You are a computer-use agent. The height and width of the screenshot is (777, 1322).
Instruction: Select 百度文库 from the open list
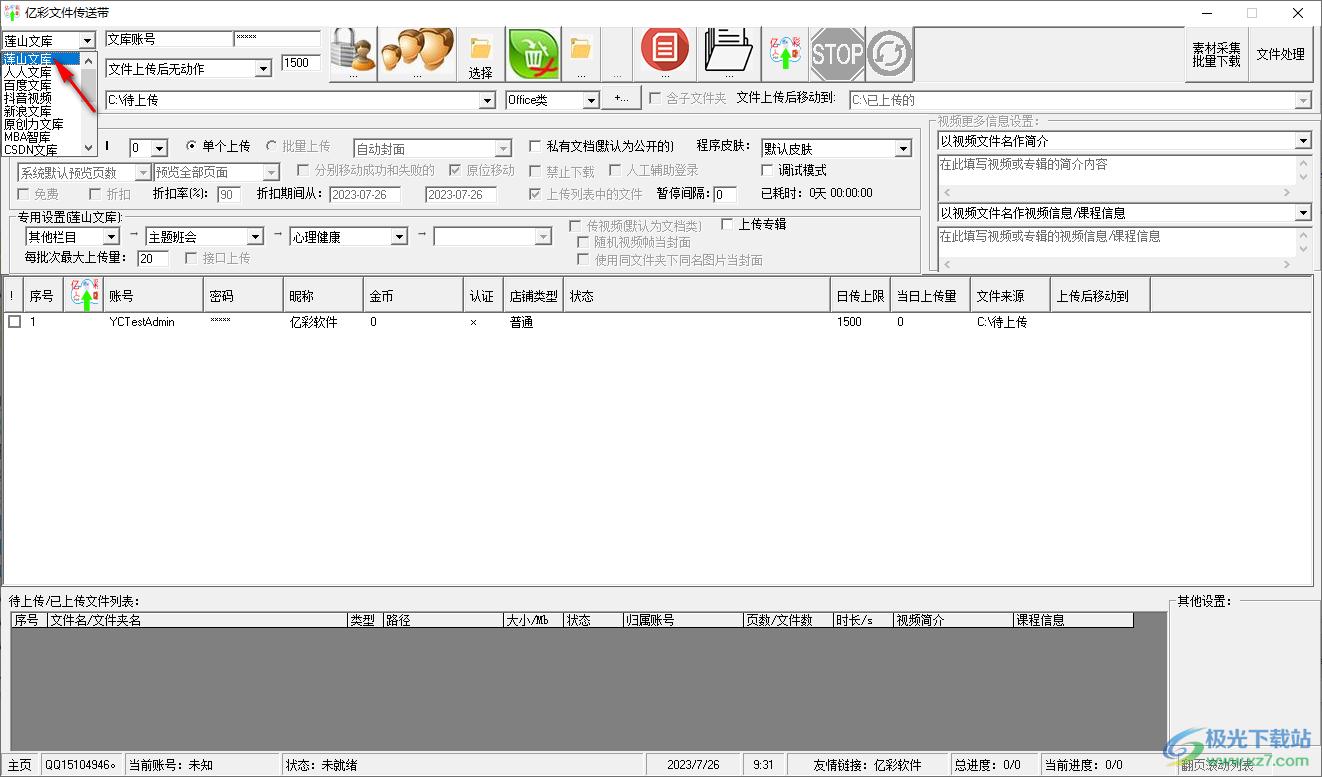point(28,85)
